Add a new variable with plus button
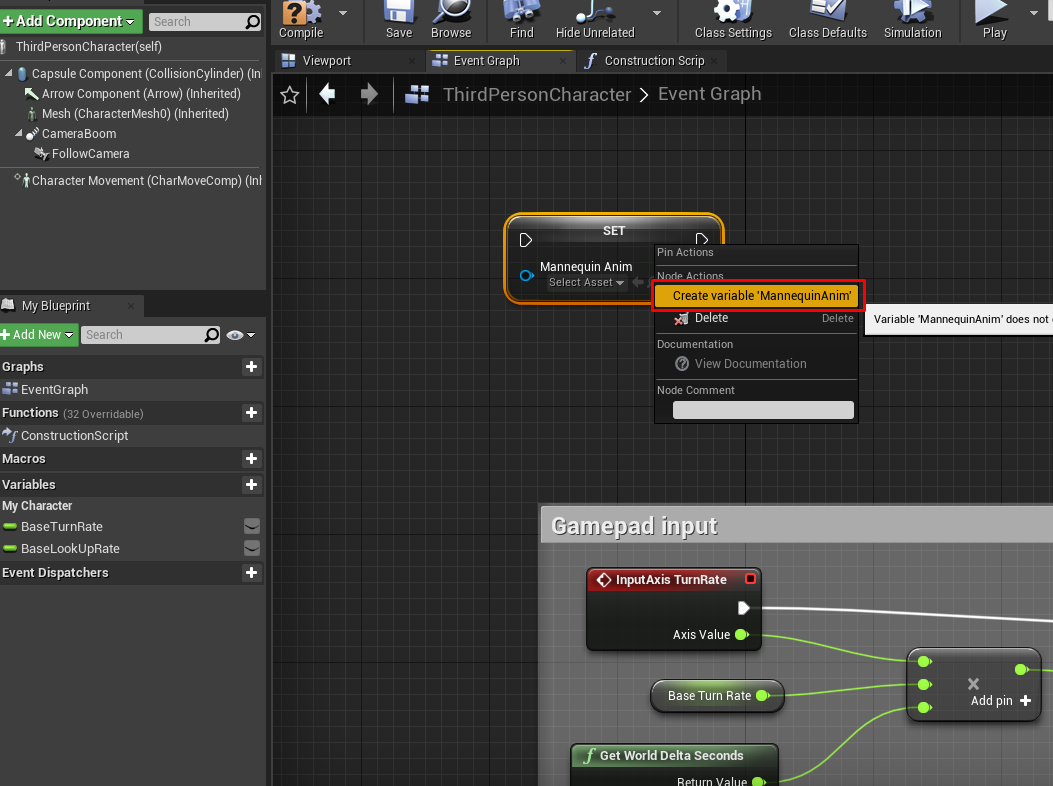Viewport: 1053px width, 786px height. point(251,485)
